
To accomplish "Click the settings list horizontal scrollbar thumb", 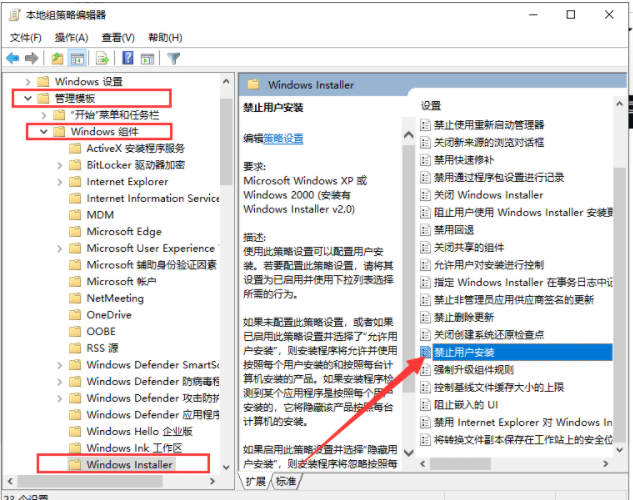I will pos(460,464).
